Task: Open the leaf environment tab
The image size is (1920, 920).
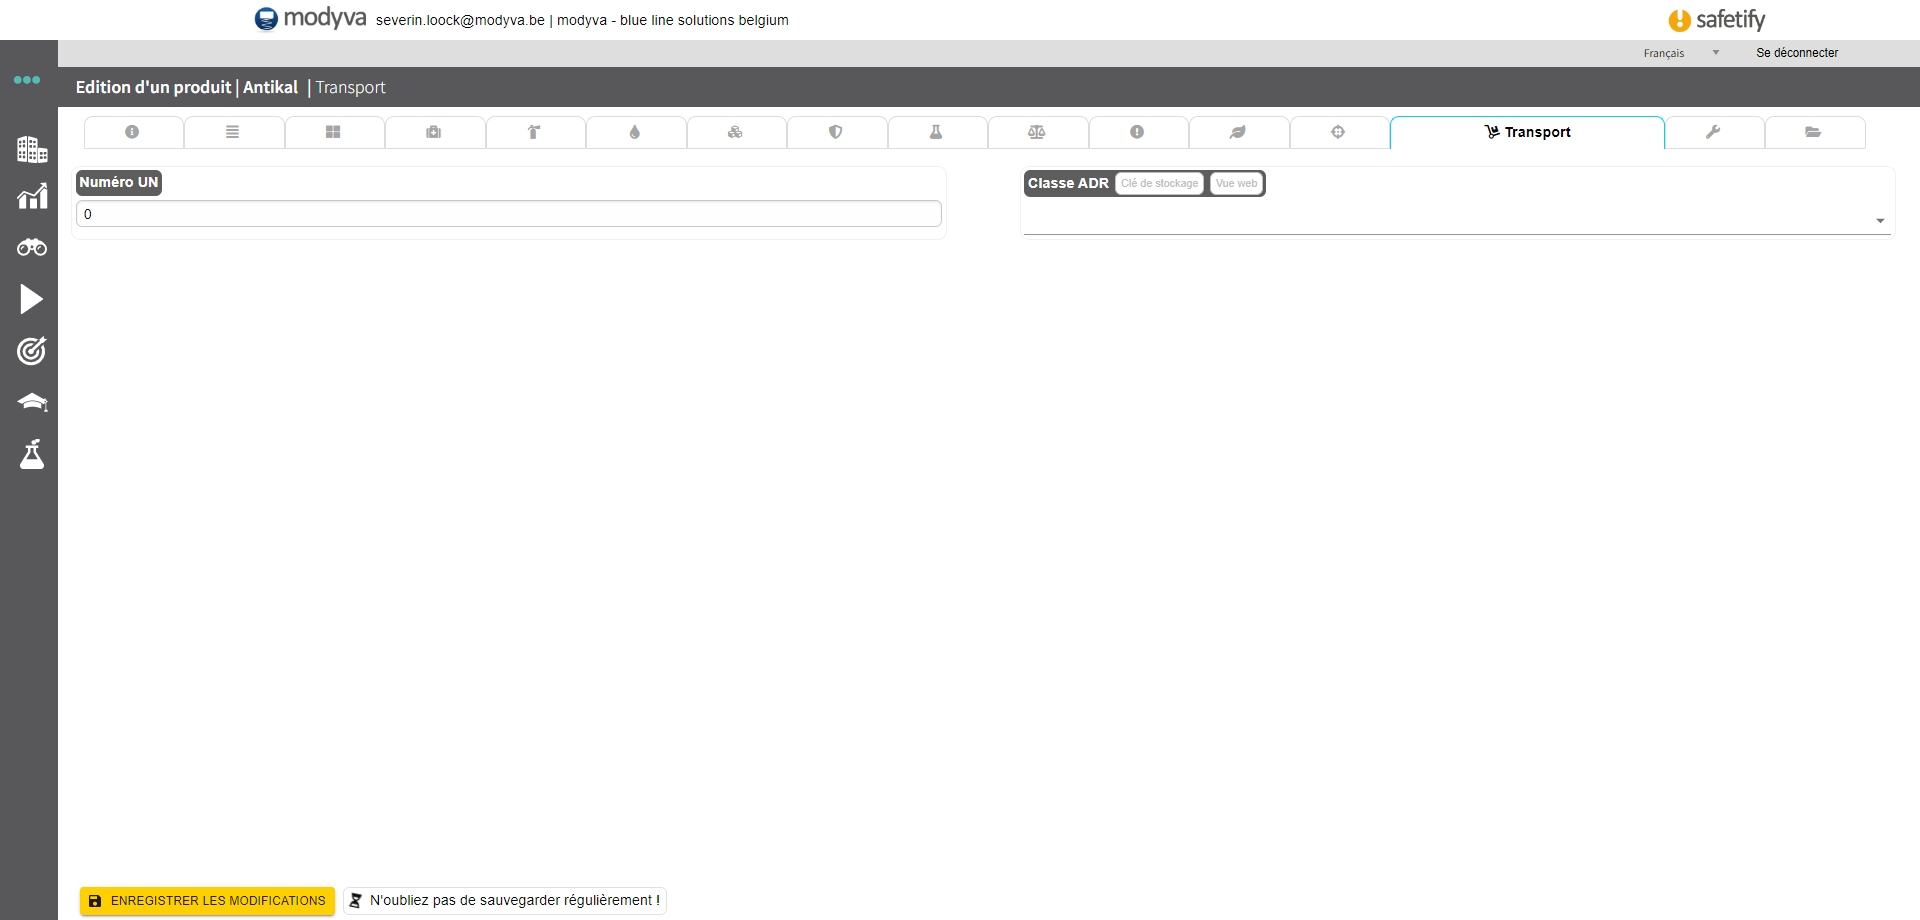Action: 1238,132
